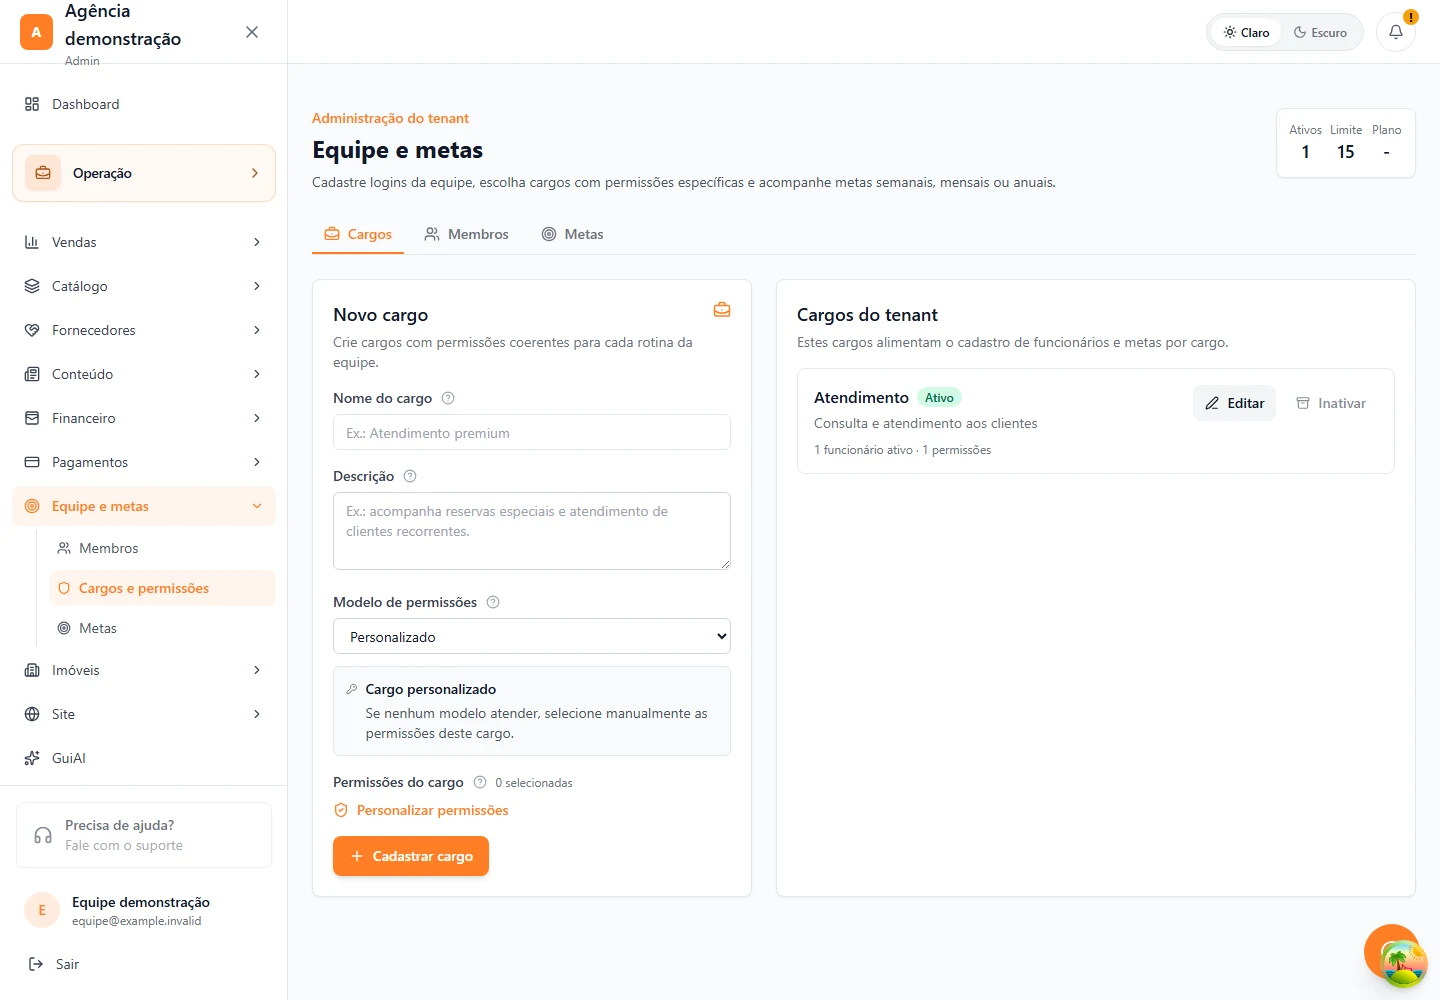Switch to the Metas tab
The height and width of the screenshot is (1000, 1440).
[x=573, y=234]
